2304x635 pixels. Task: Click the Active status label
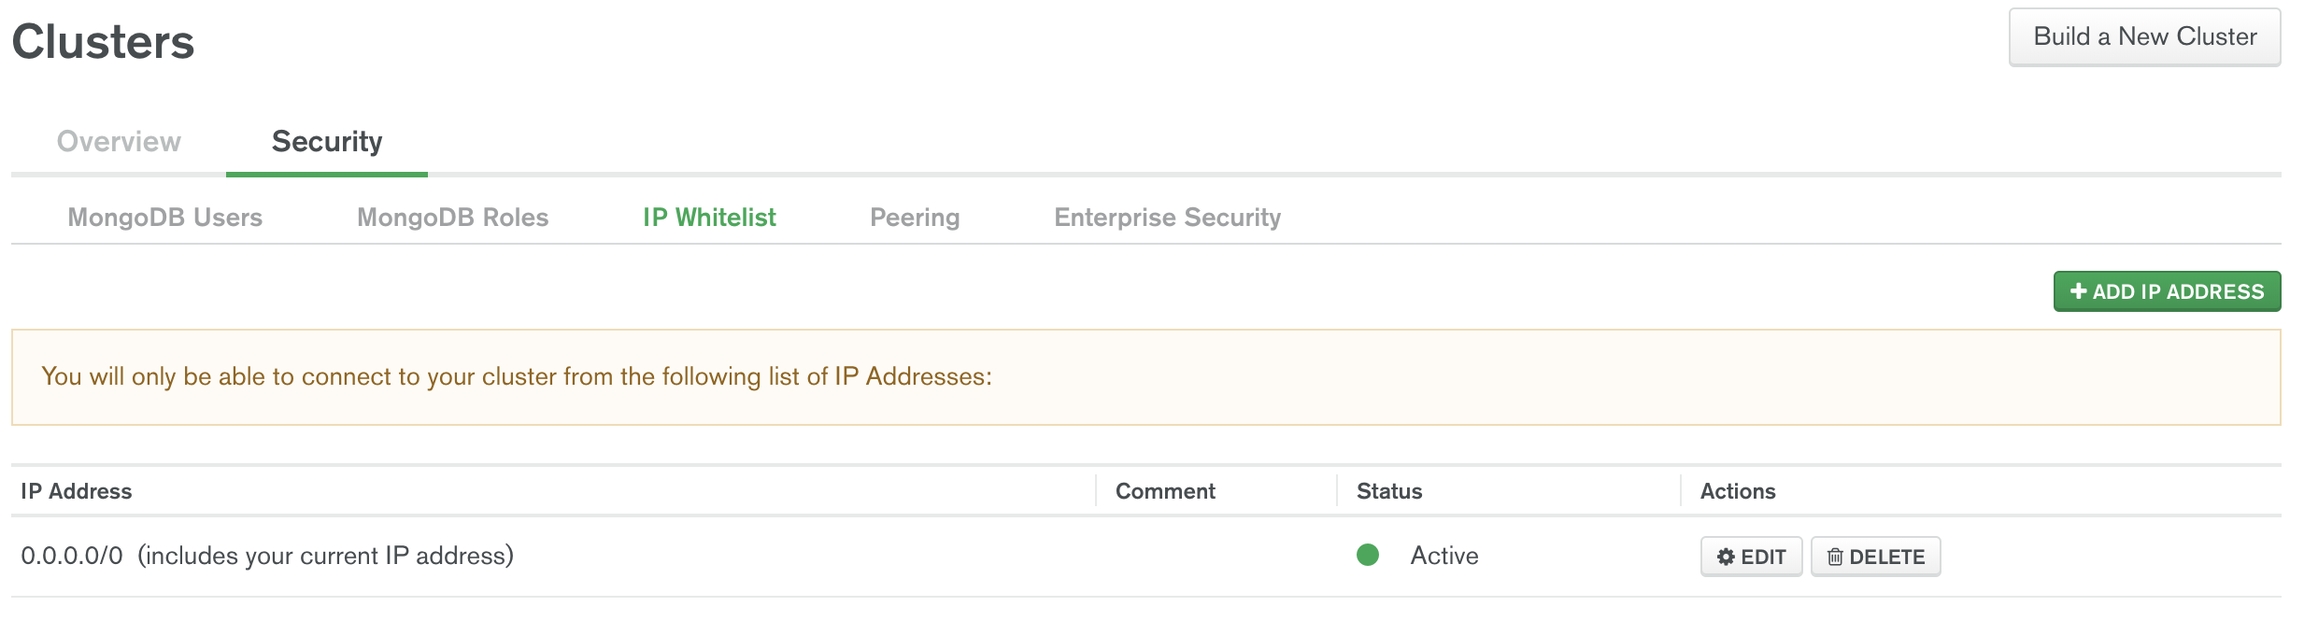click(x=1444, y=556)
